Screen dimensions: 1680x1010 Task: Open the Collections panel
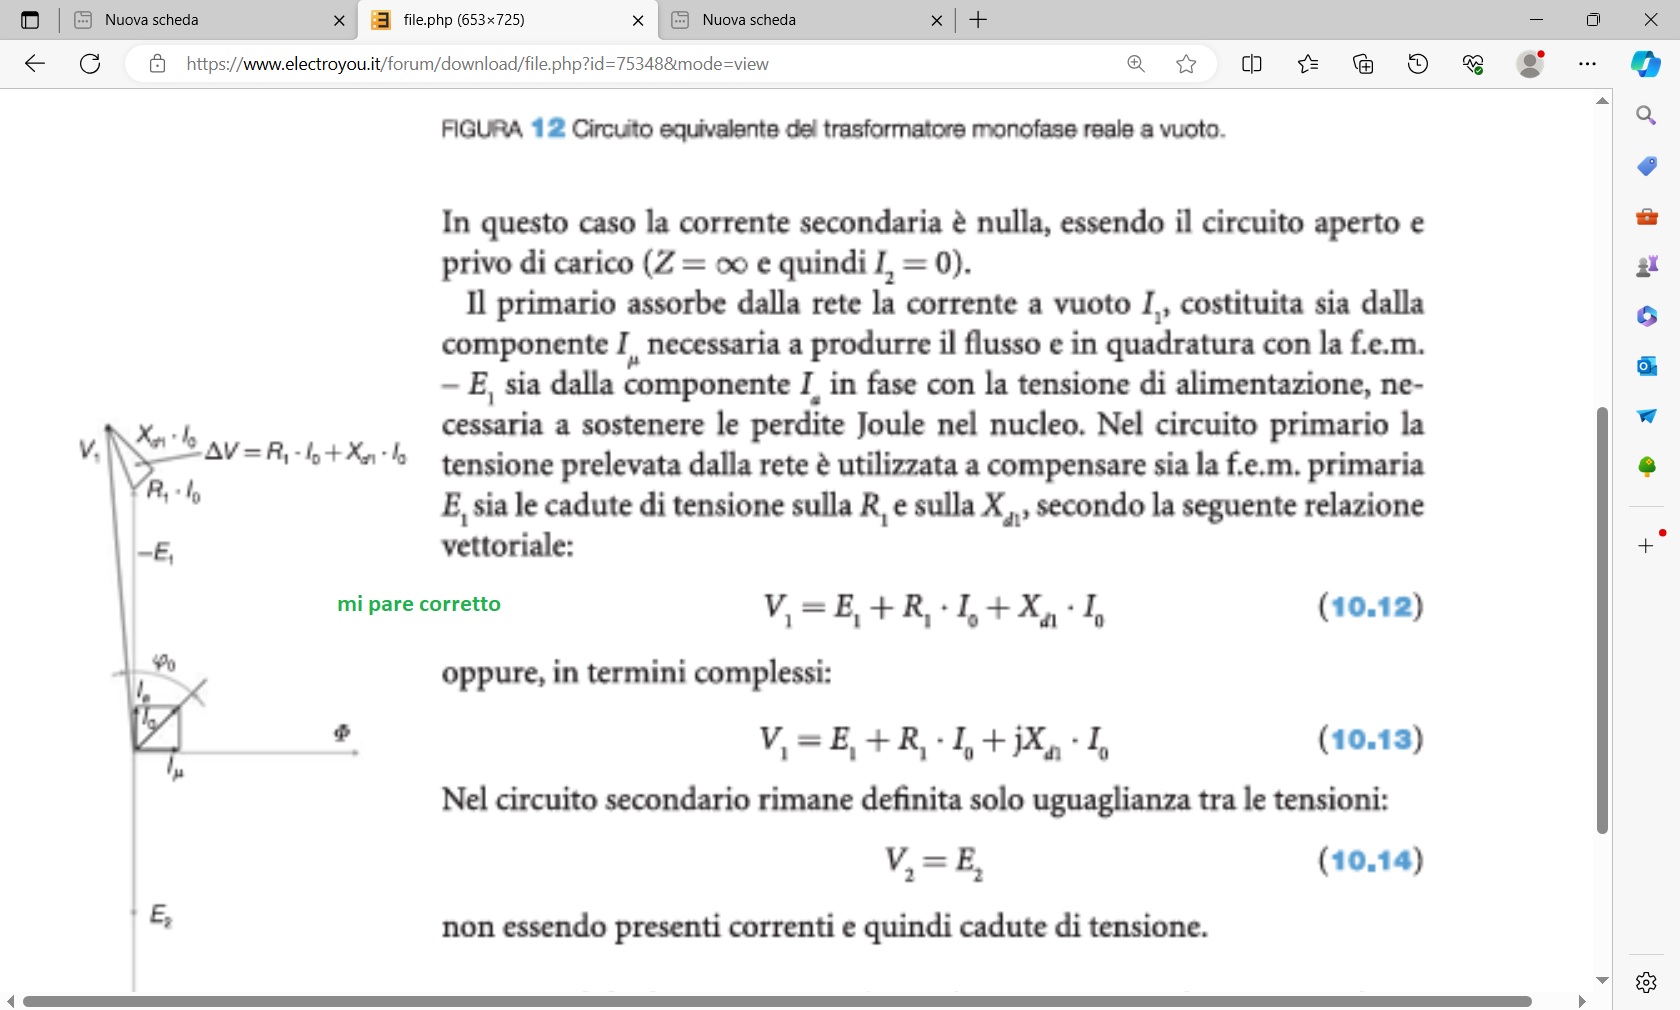pos(1363,64)
